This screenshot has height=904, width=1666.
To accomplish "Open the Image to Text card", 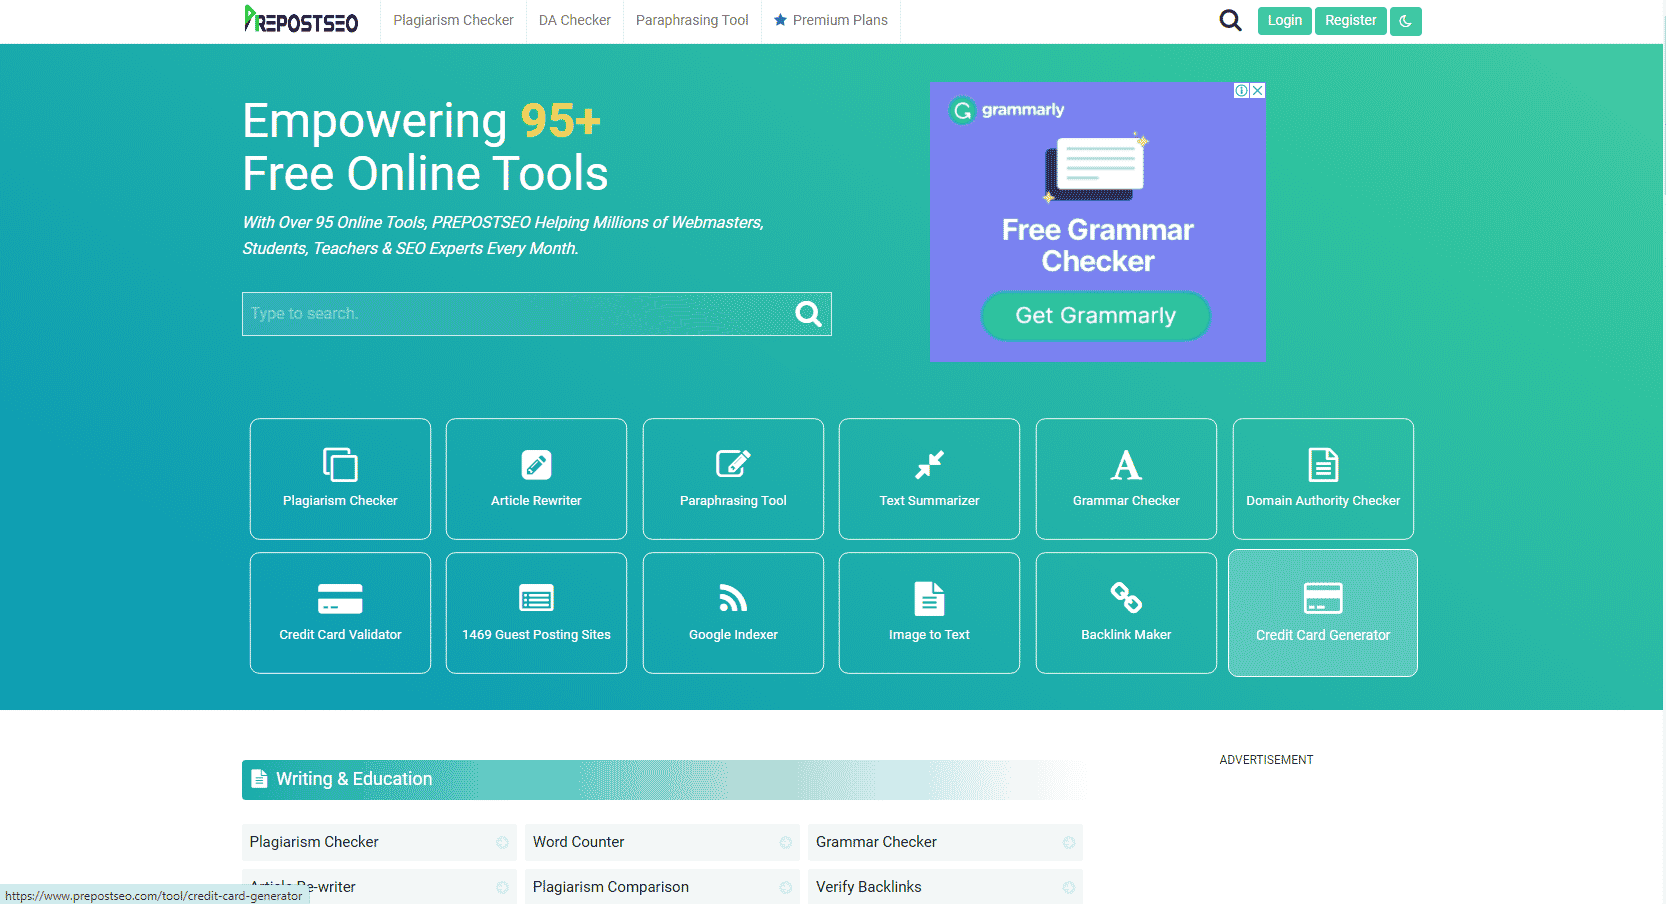I will click(x=929, y=613).
